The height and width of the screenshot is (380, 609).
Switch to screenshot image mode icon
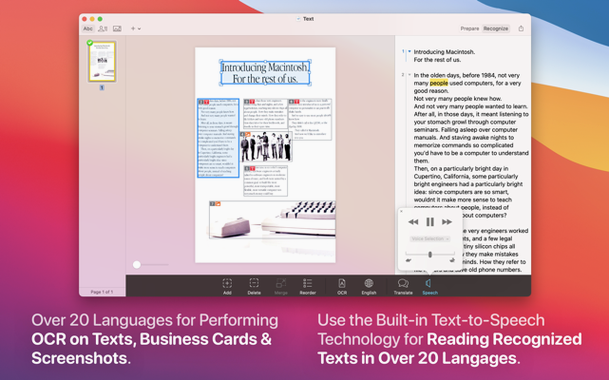coord(117,29)
